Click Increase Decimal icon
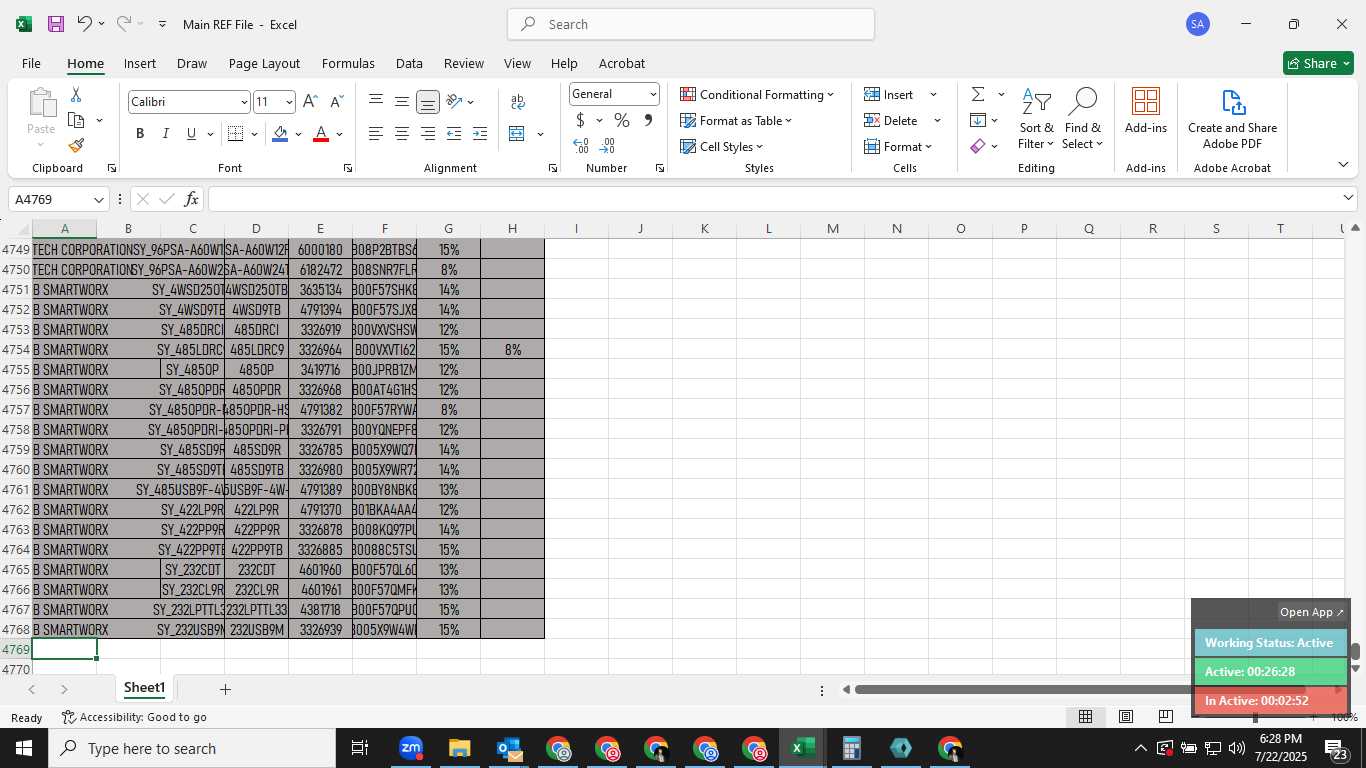The image size is (1366, 768). click(x=581, y=146)
